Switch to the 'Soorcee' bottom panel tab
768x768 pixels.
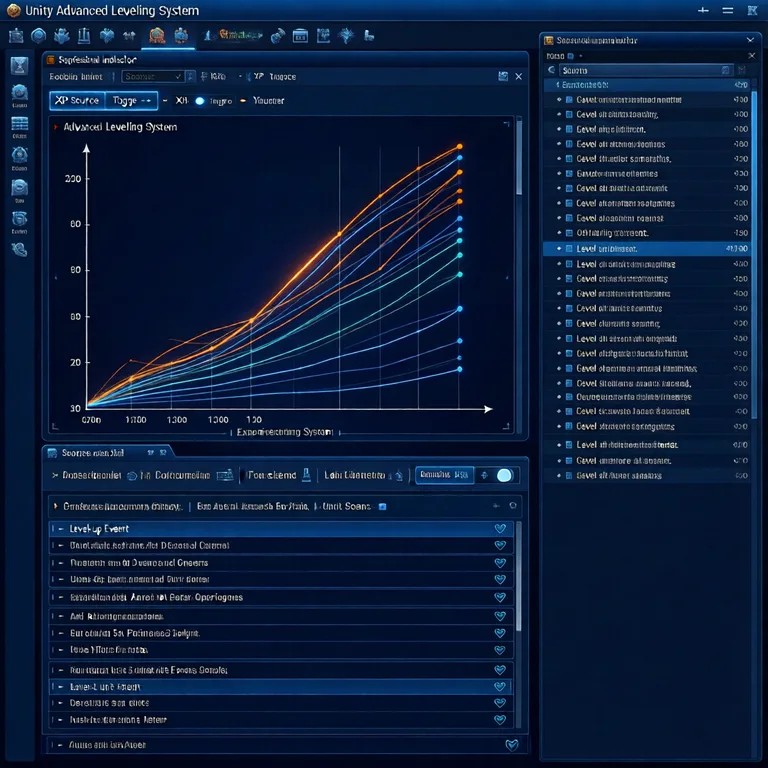point(93,453)
